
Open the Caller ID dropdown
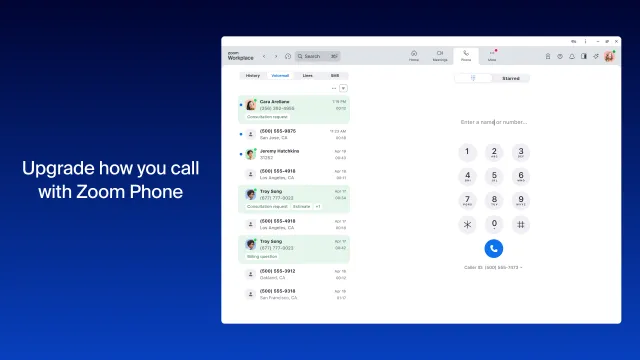pyautogui.click(x=493, y=267)
